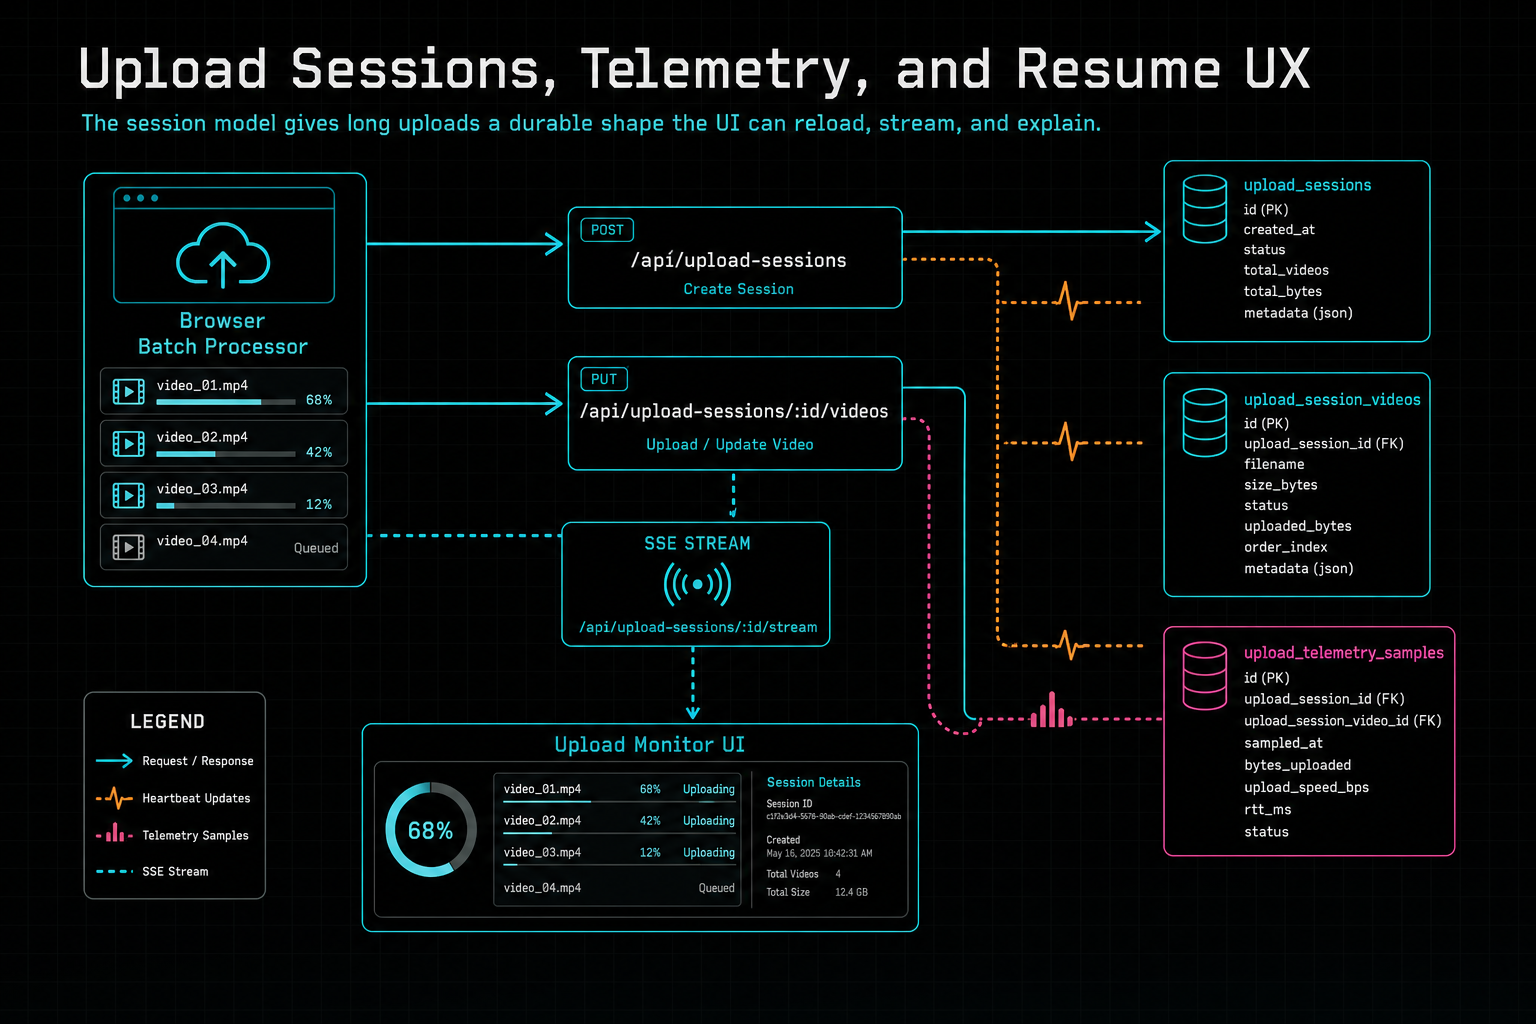Screen dimensions: 1536x1024
Task: Click the Total Size 12.4 GB value
Action: click(x=851, y=892)
